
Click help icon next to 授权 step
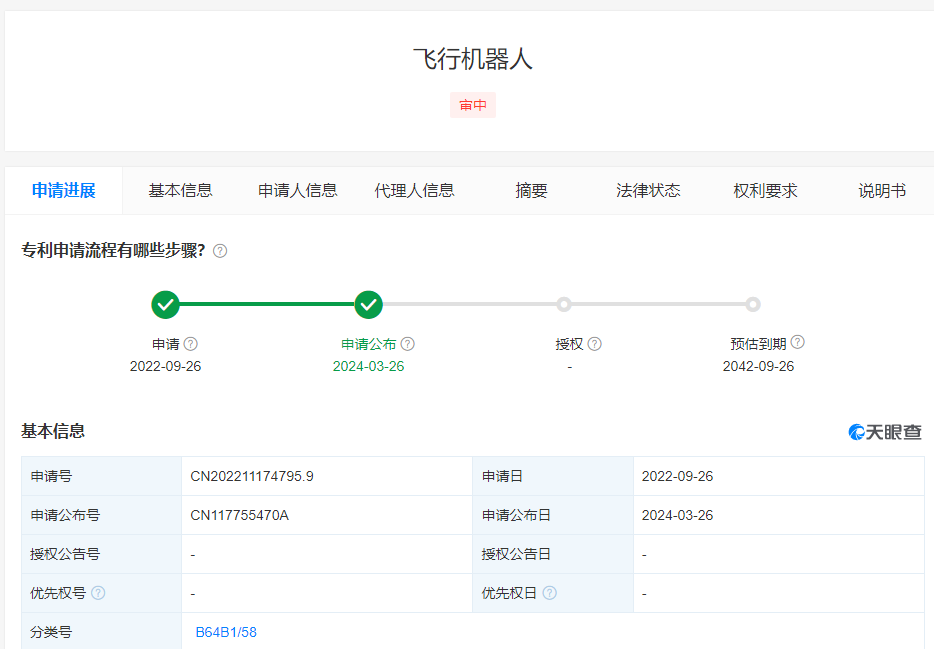coord(594,344)
